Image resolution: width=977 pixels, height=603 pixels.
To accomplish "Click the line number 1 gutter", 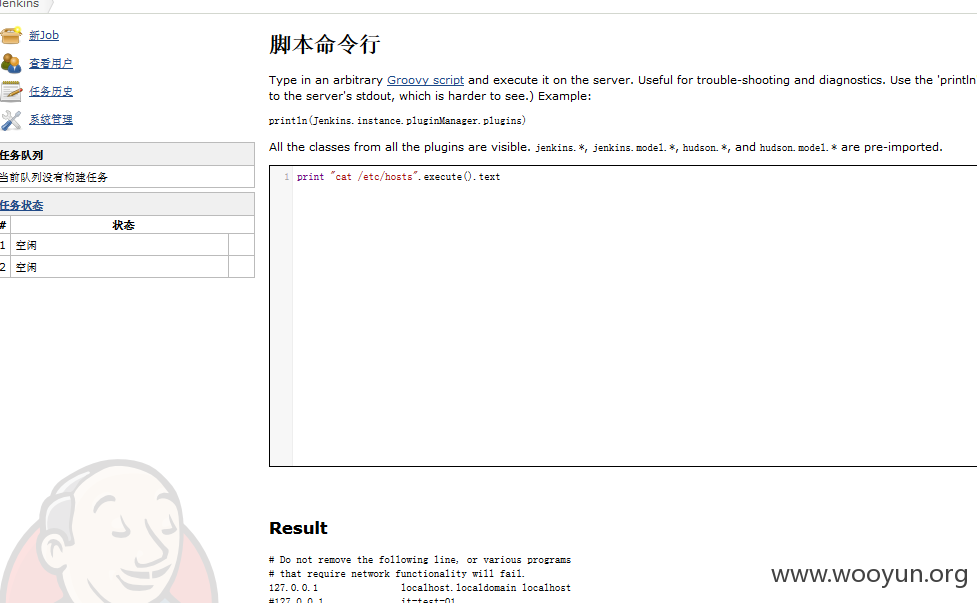I will pos(287,177).
